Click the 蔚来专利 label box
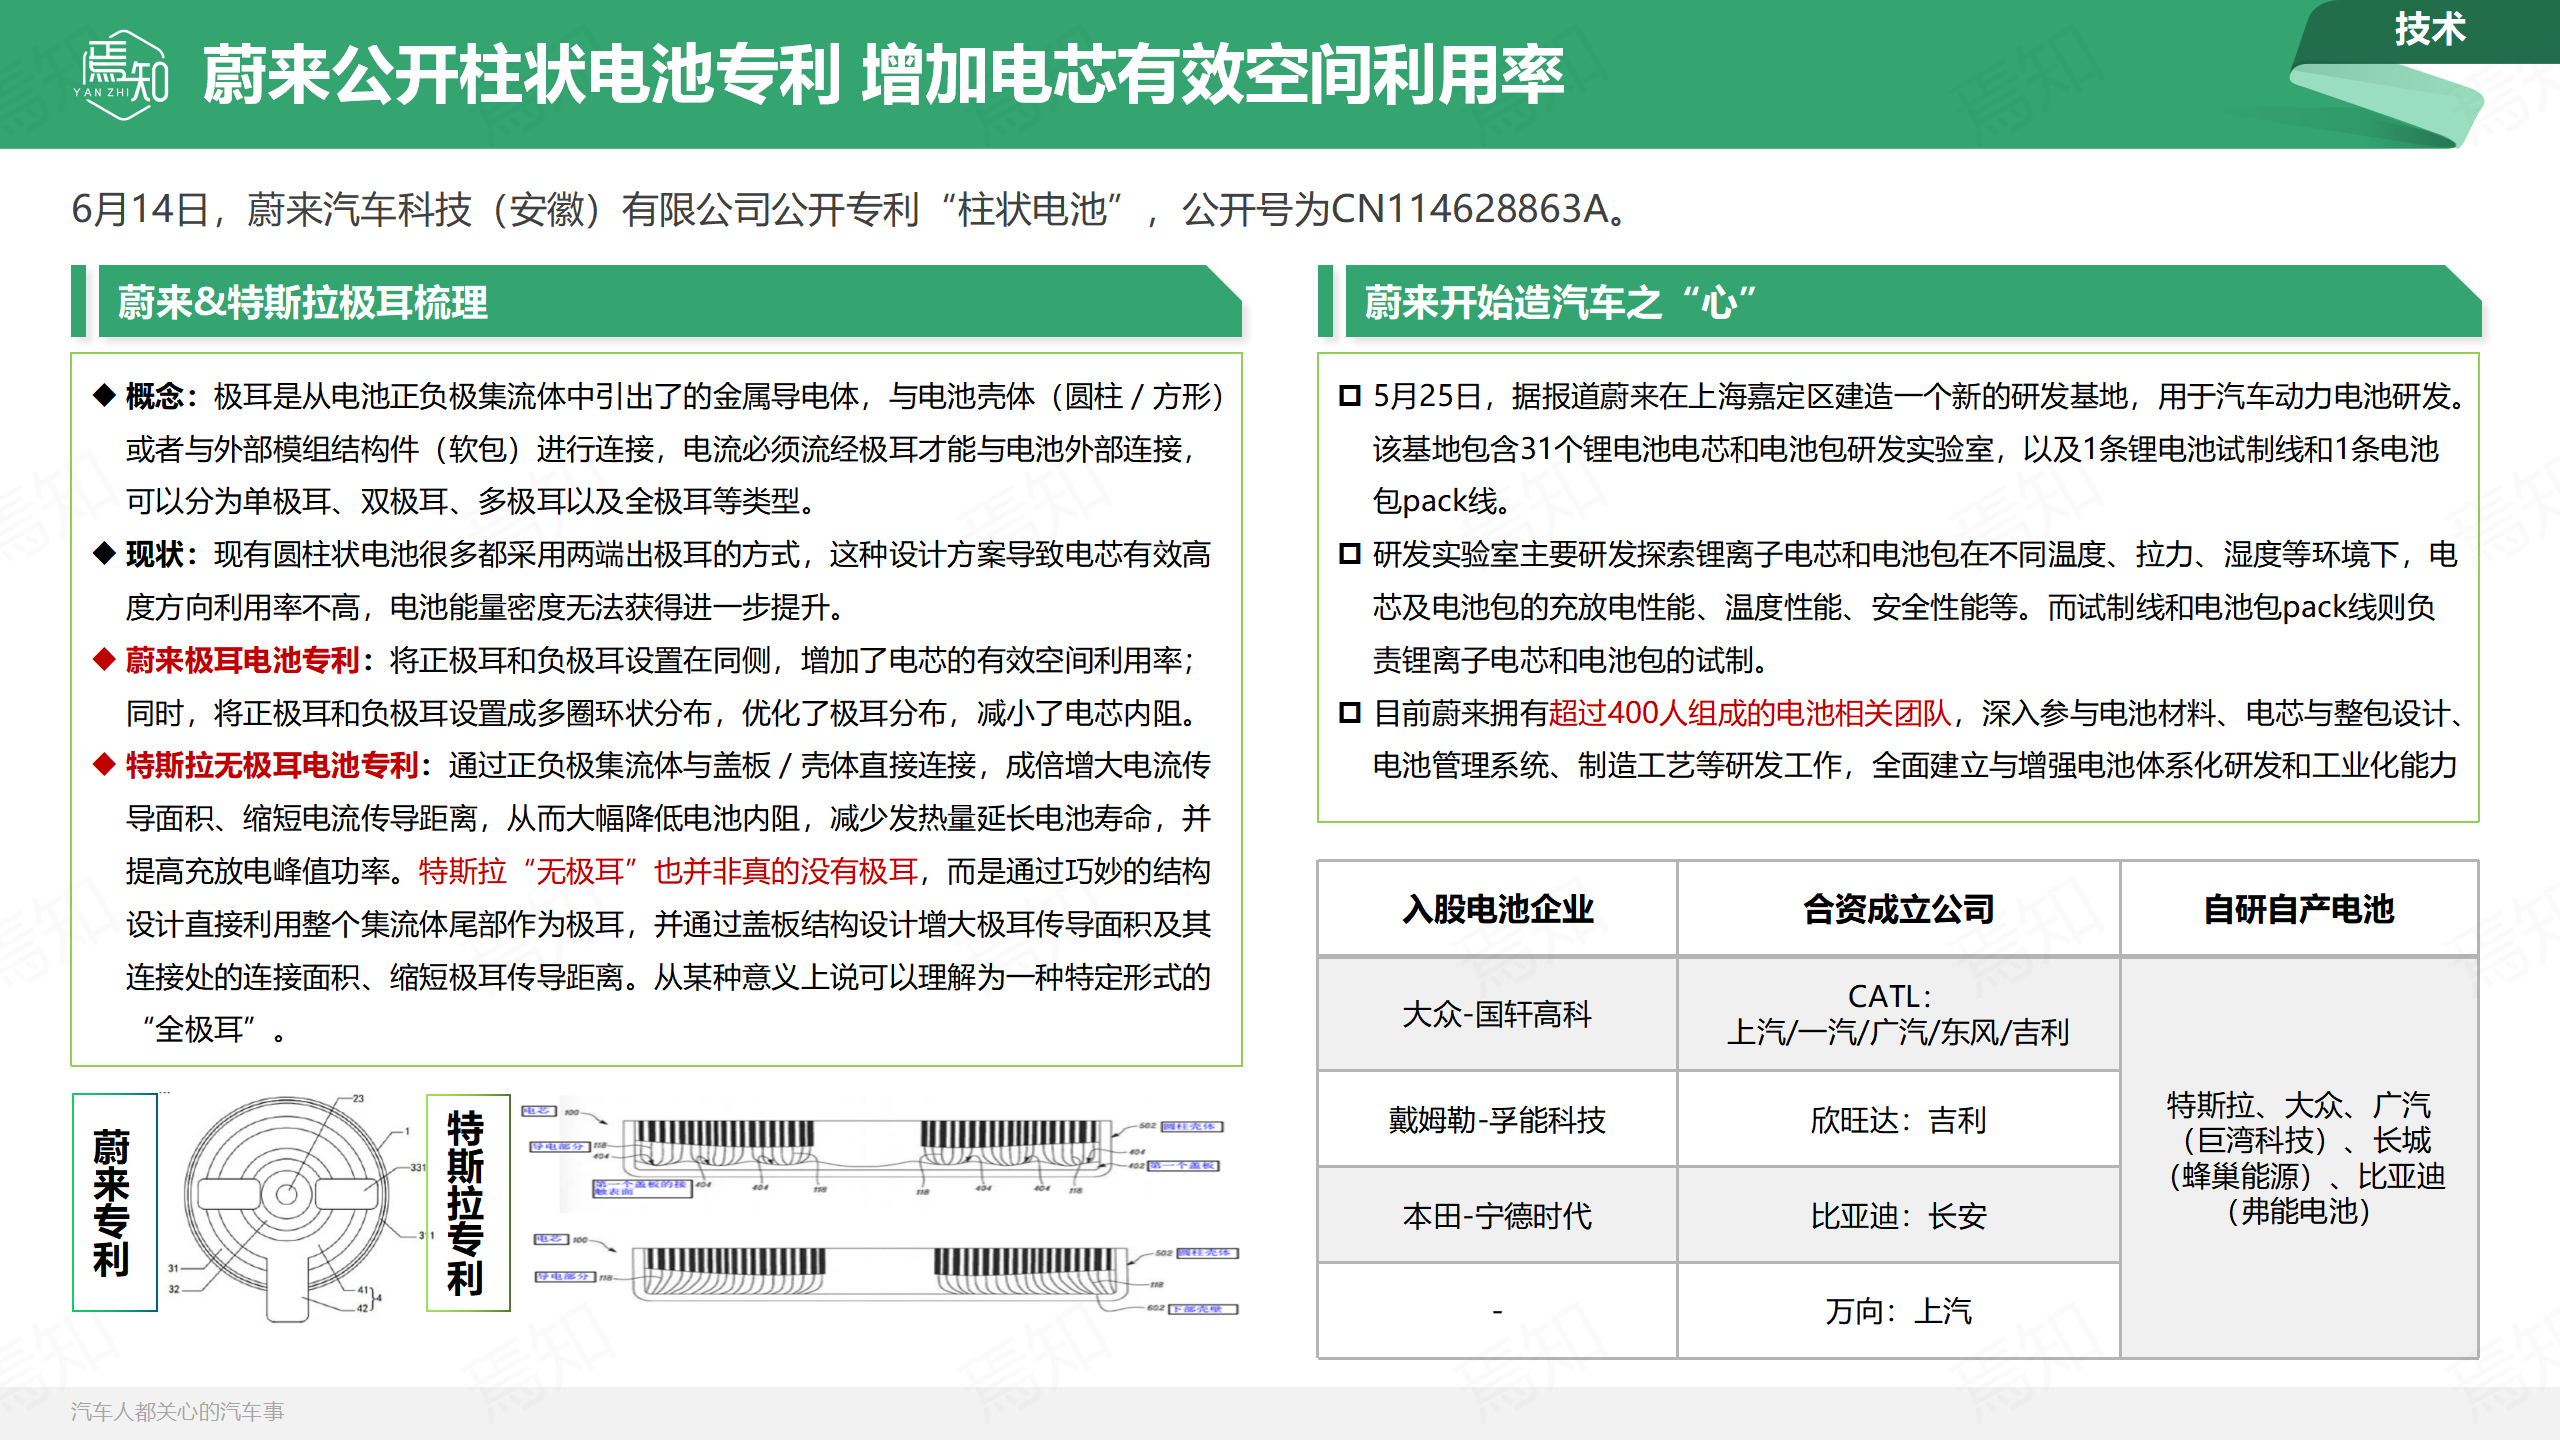 [114, 1202]
